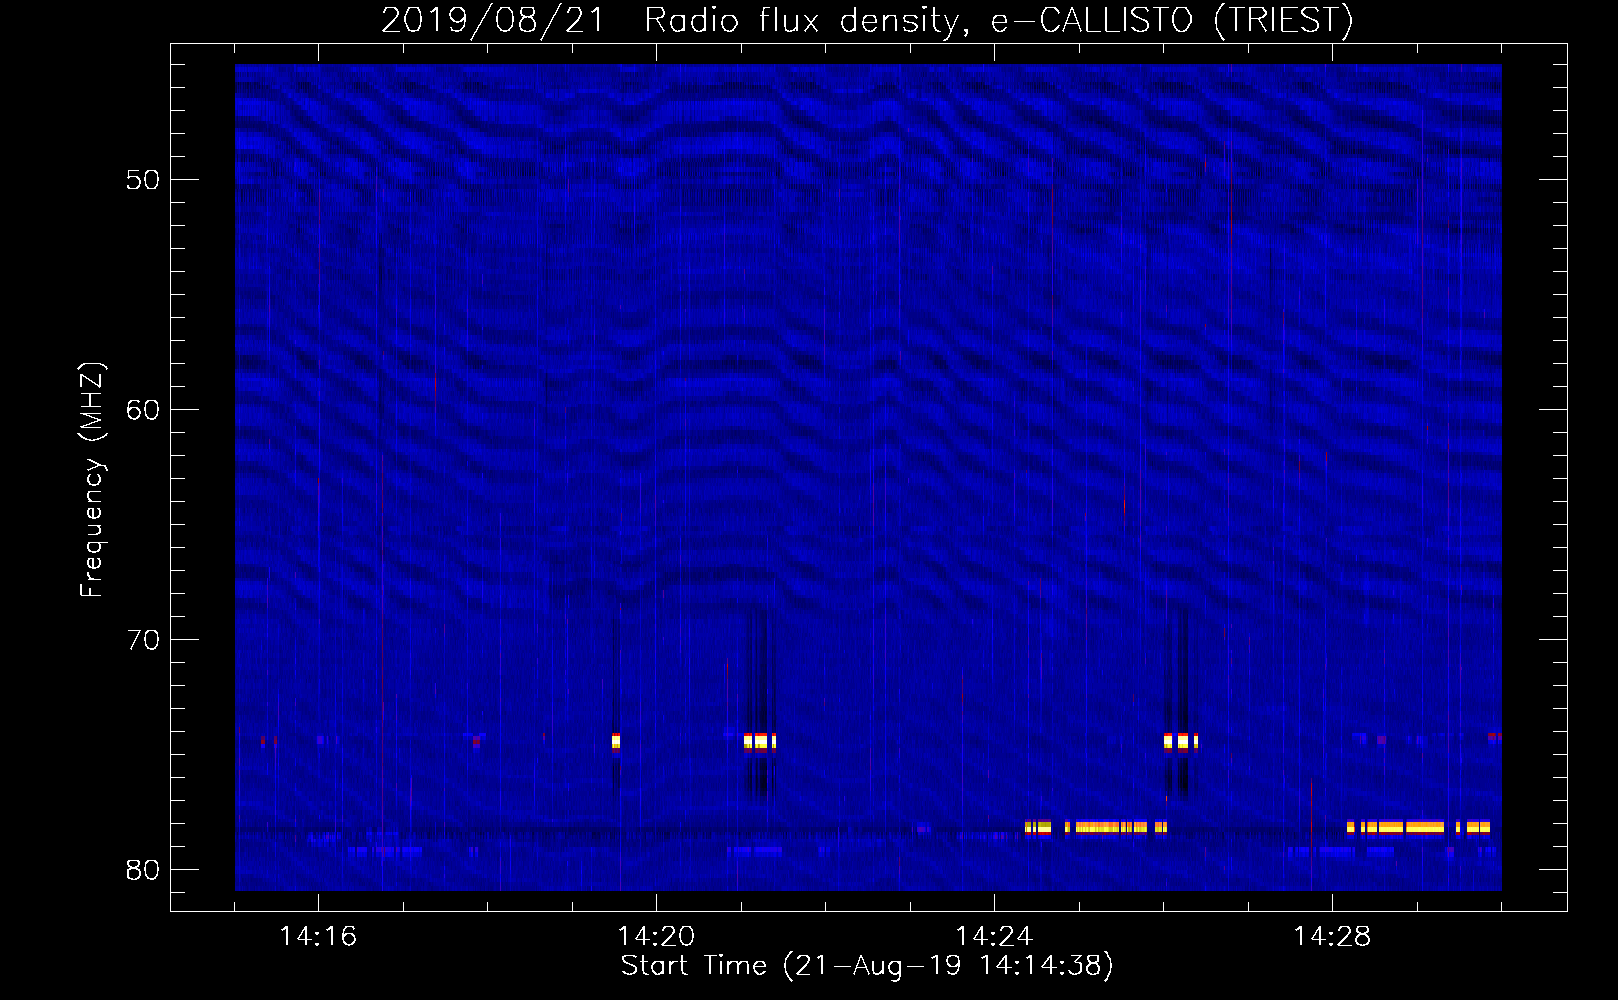Image resolution: width=1618 pixels, height=1000 pixels.
Task: Select the 80 frequency tick label
Action: point(143,870)
